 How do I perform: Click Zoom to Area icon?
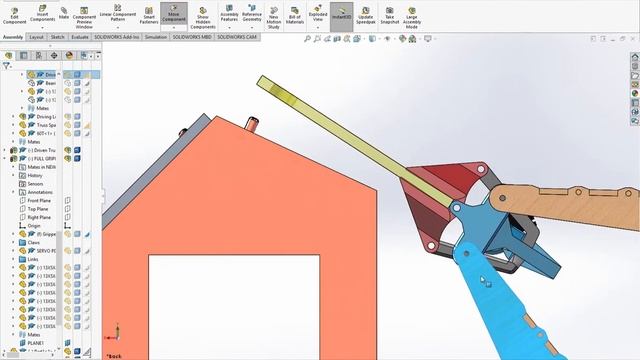click(x=317, y=39)
